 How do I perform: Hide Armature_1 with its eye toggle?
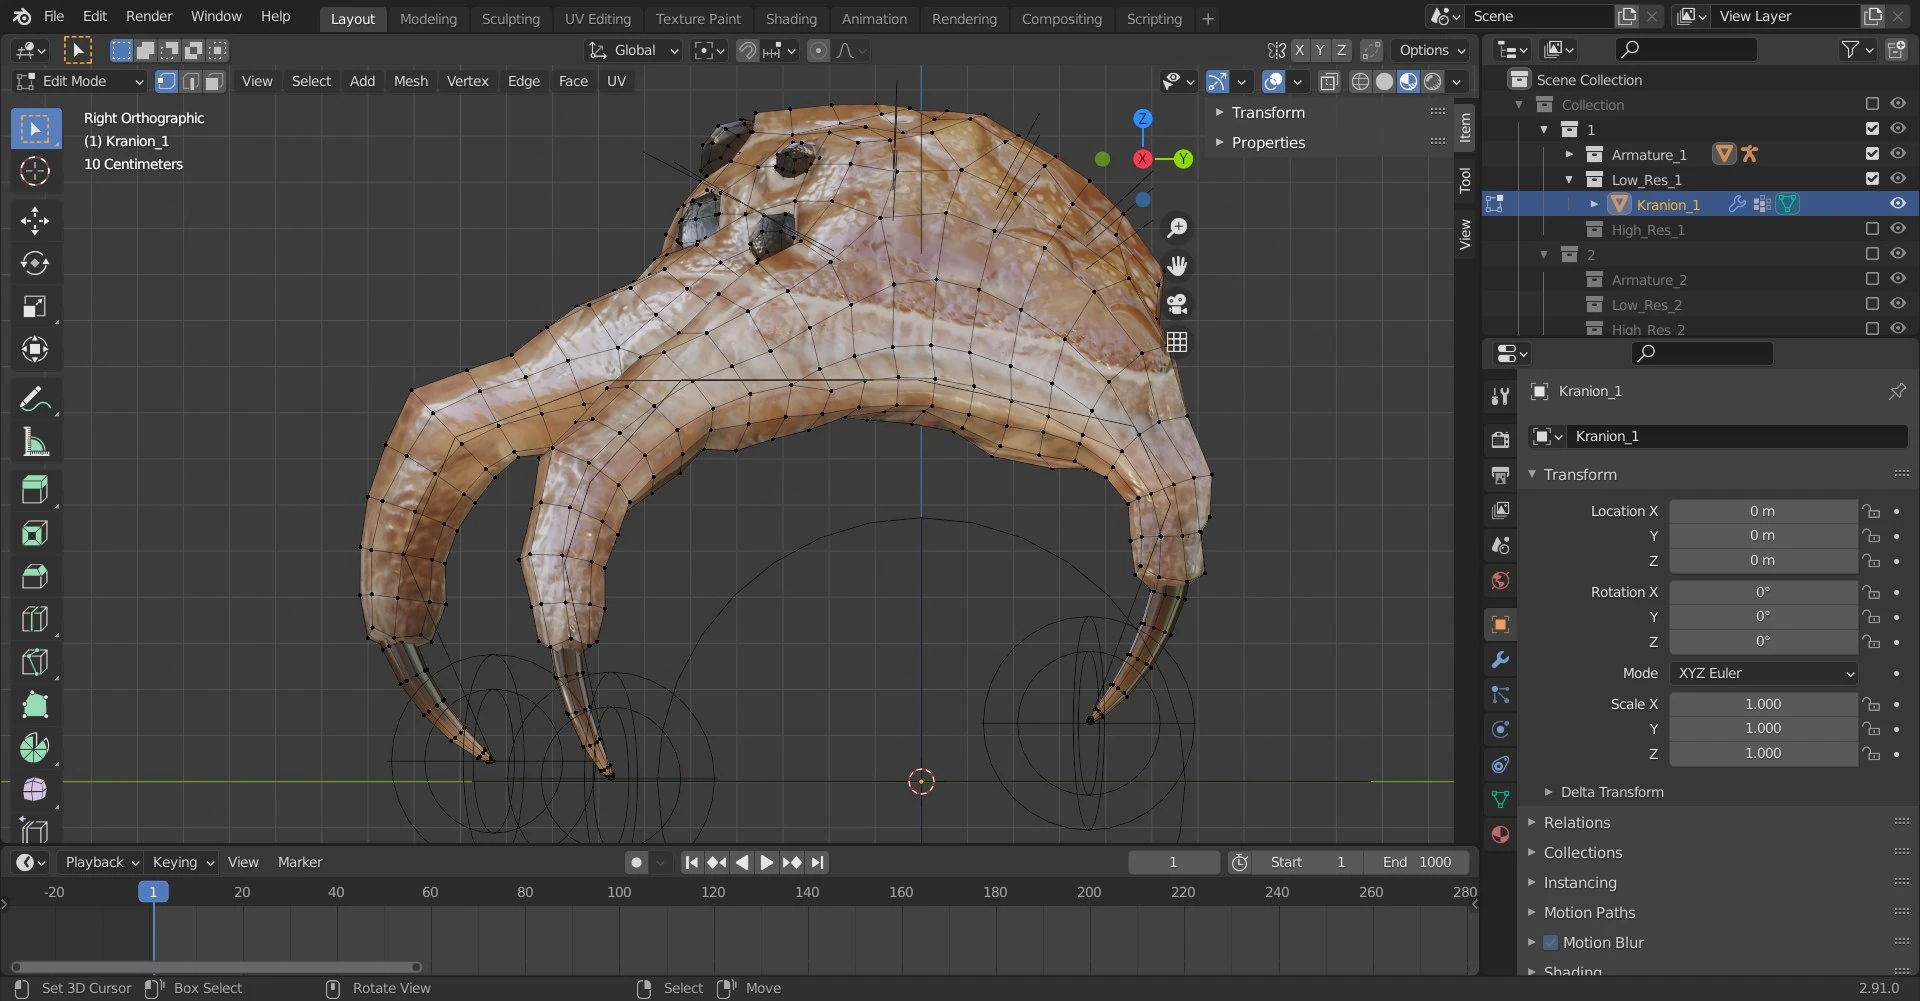click(x=1897, y=153)
